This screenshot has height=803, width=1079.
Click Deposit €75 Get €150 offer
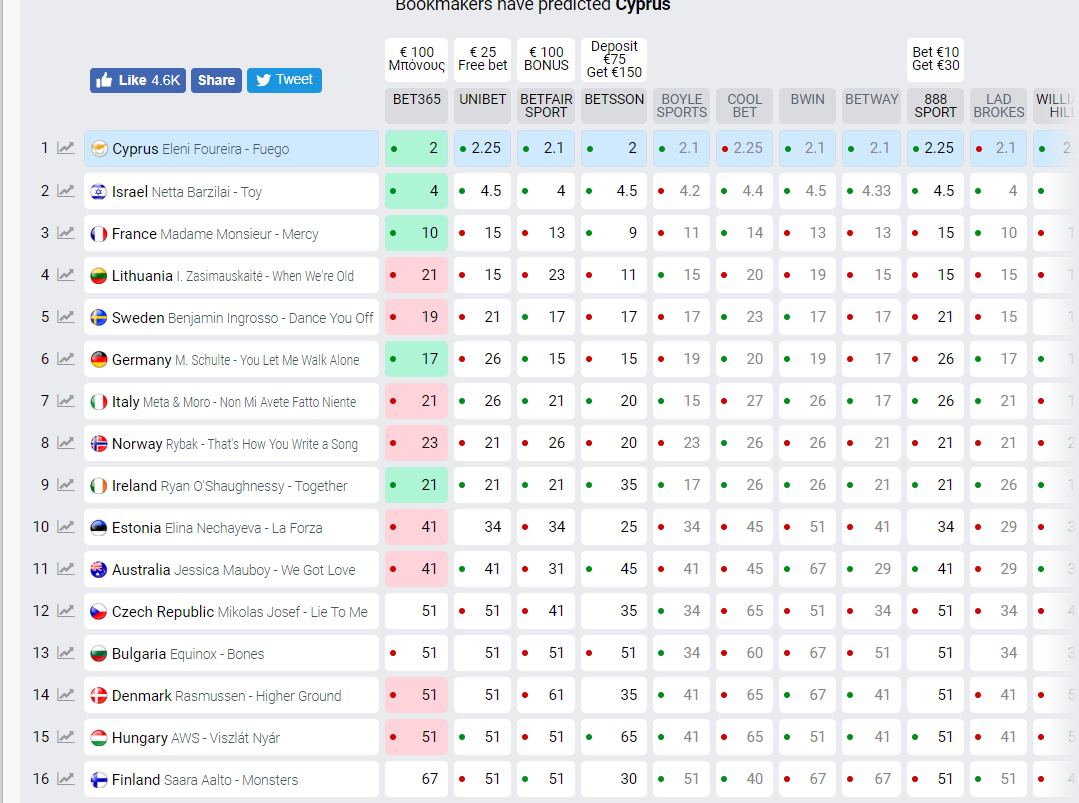coord(614,59)
